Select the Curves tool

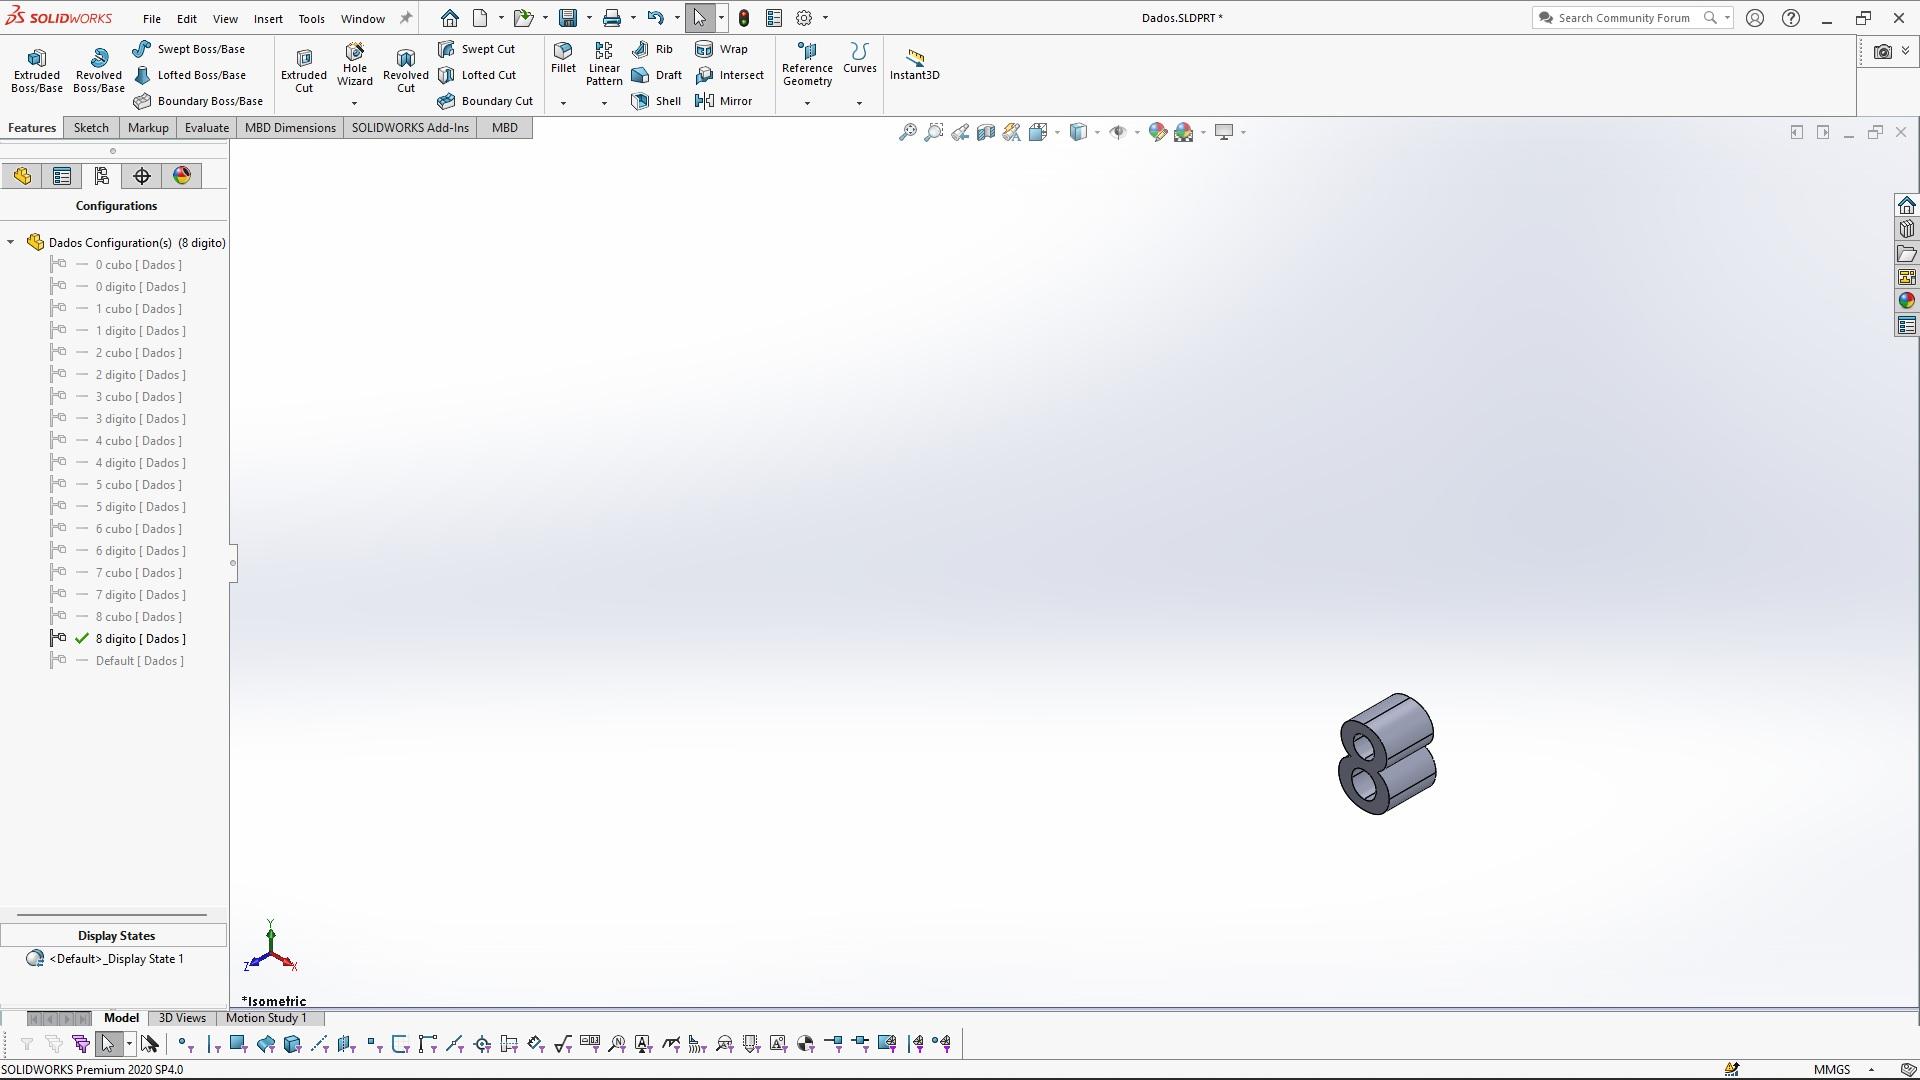point(859,58)
